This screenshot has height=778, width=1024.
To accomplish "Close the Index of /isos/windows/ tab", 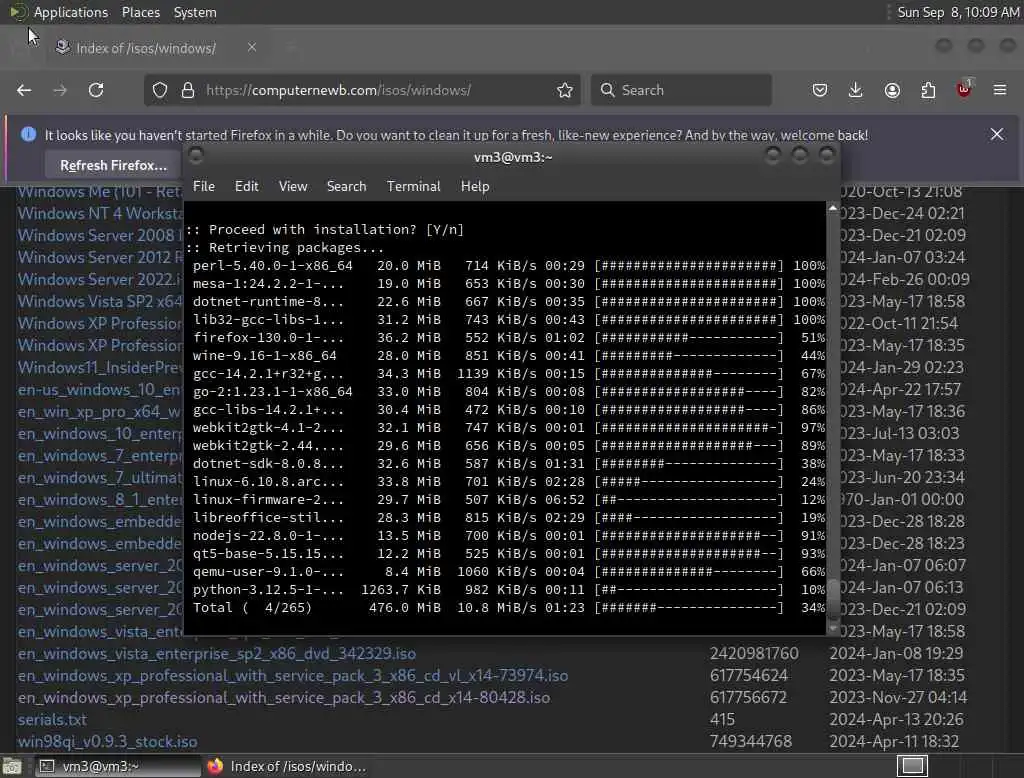I will pyautogui.click(x=252, y=47).
